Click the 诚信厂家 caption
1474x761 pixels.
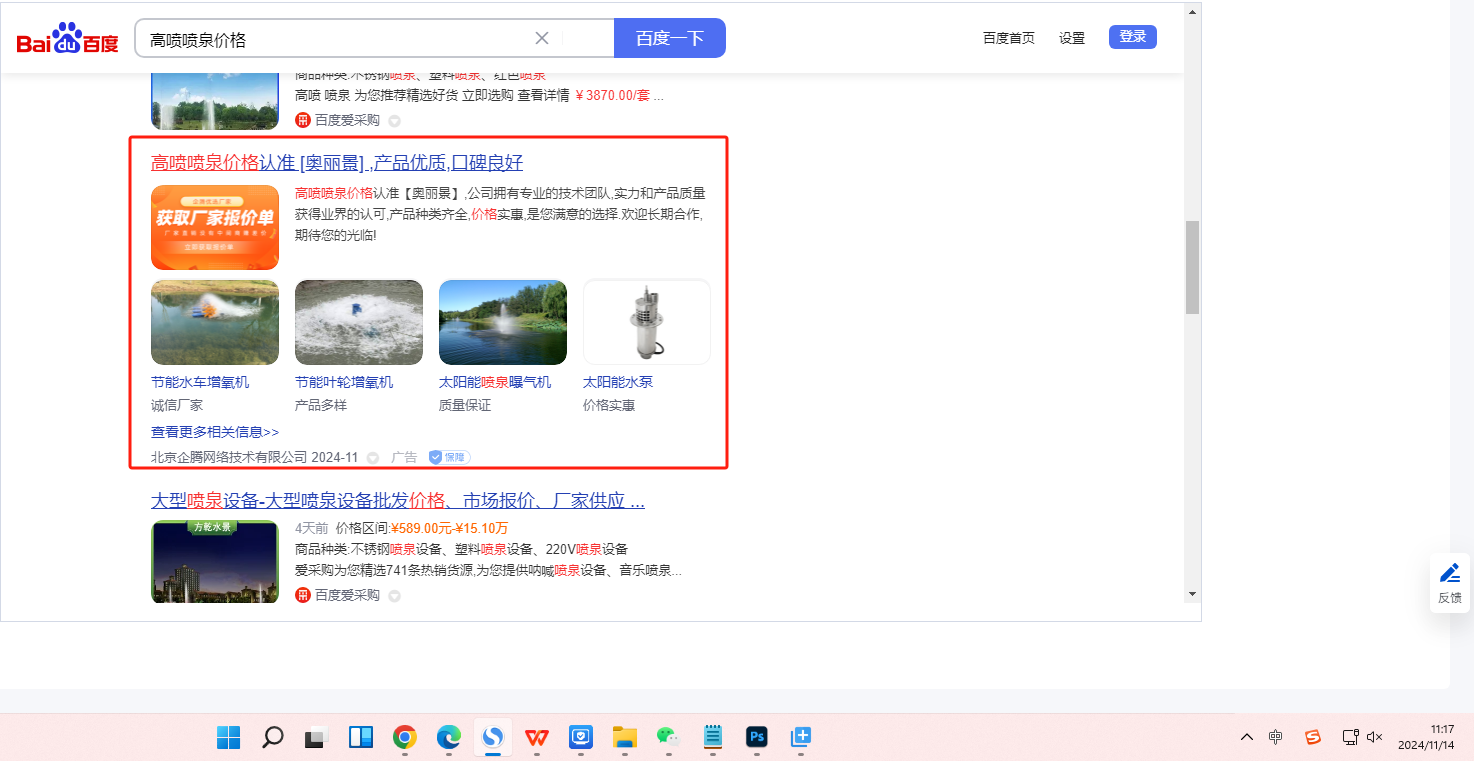177,405
